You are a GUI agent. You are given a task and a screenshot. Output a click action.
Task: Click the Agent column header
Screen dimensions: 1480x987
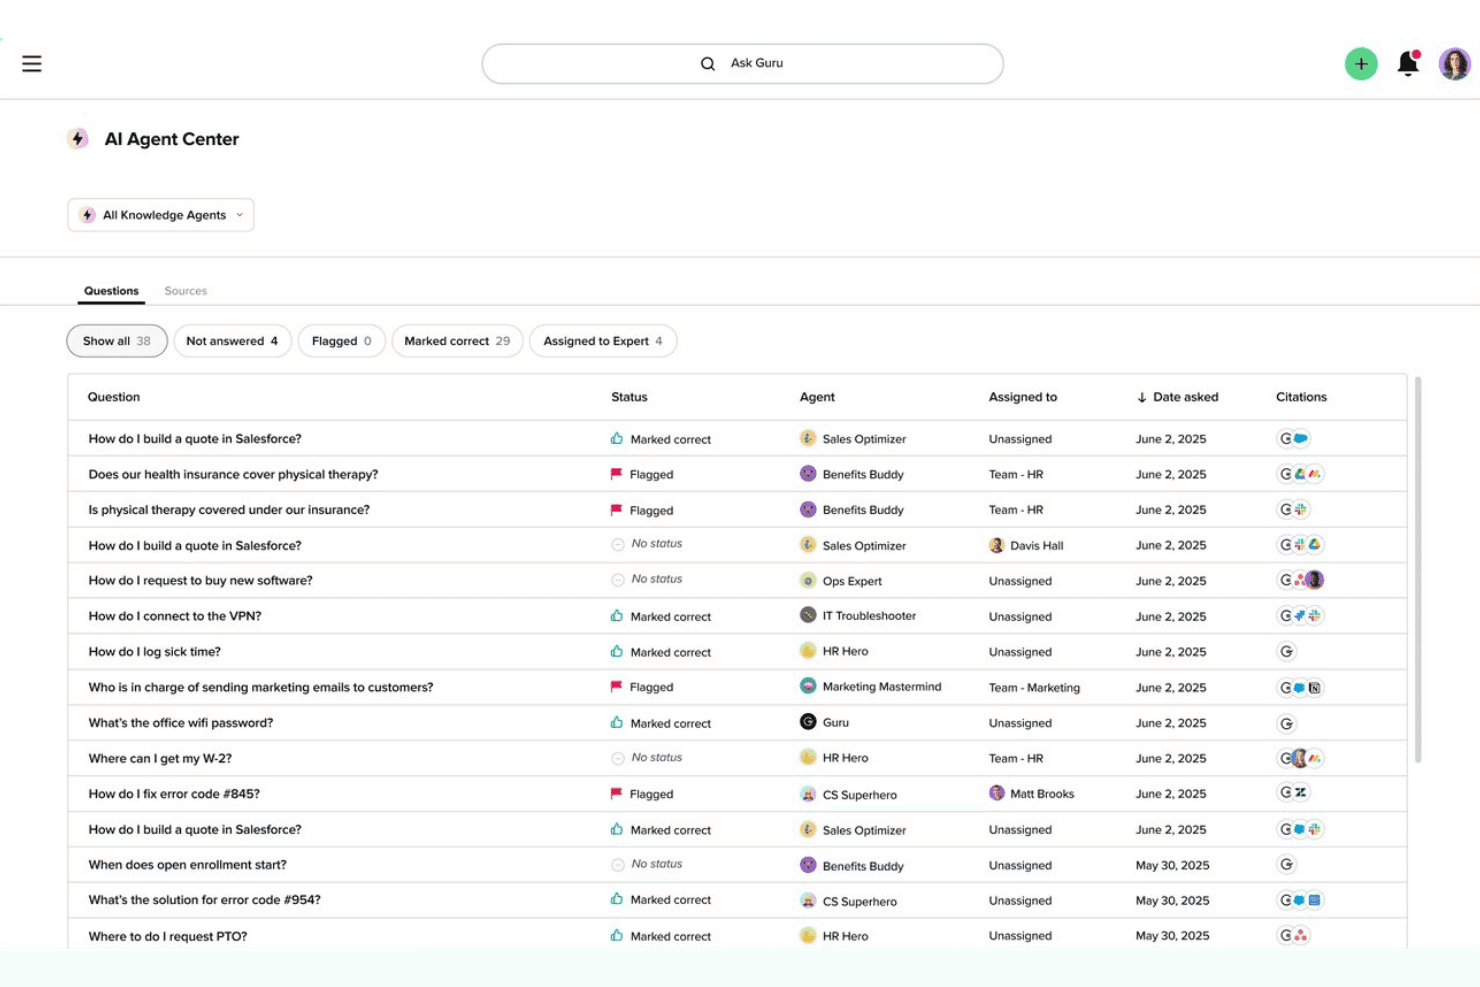pyautogui.click(x=817, y=397)
